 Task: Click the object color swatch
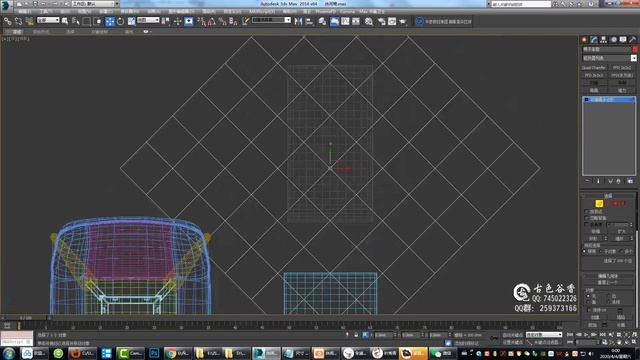(x=635, y=49)
